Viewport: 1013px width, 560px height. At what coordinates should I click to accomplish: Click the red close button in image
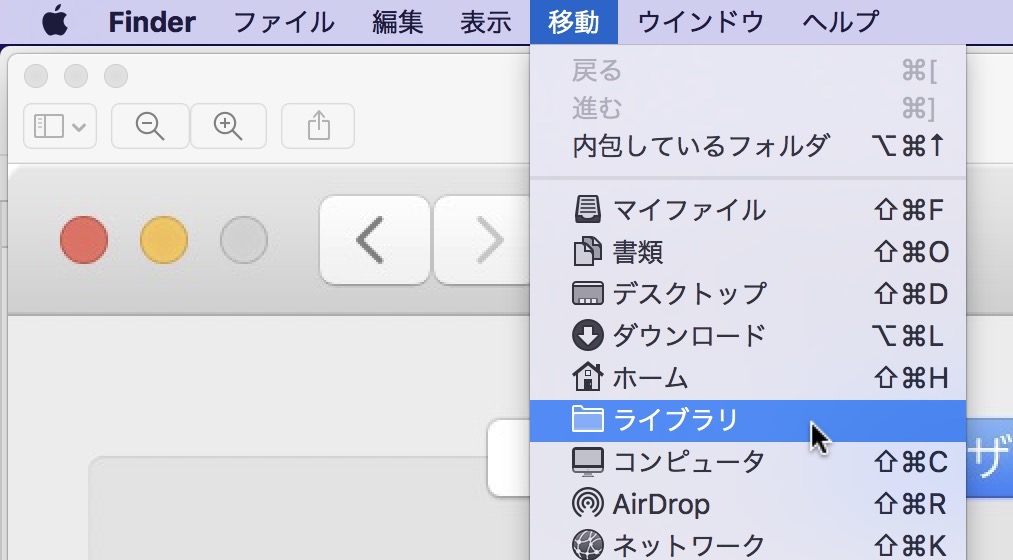pyautogui.click(x=84, y=240)
